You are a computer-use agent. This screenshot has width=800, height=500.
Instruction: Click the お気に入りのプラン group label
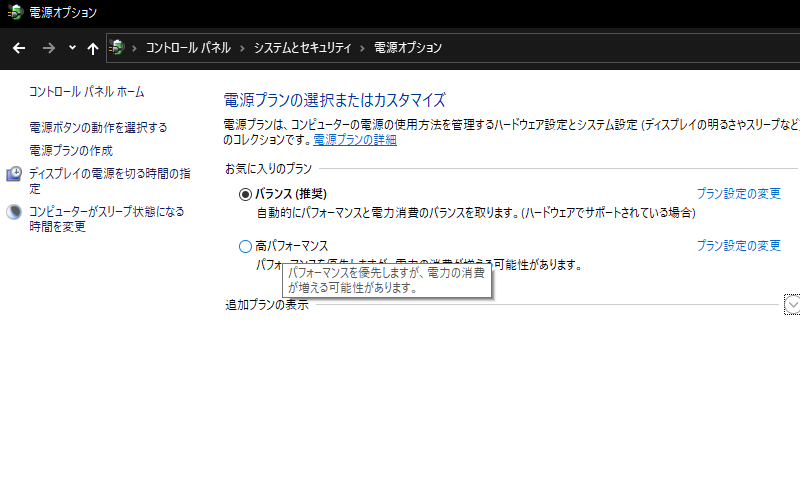[268, 168]
